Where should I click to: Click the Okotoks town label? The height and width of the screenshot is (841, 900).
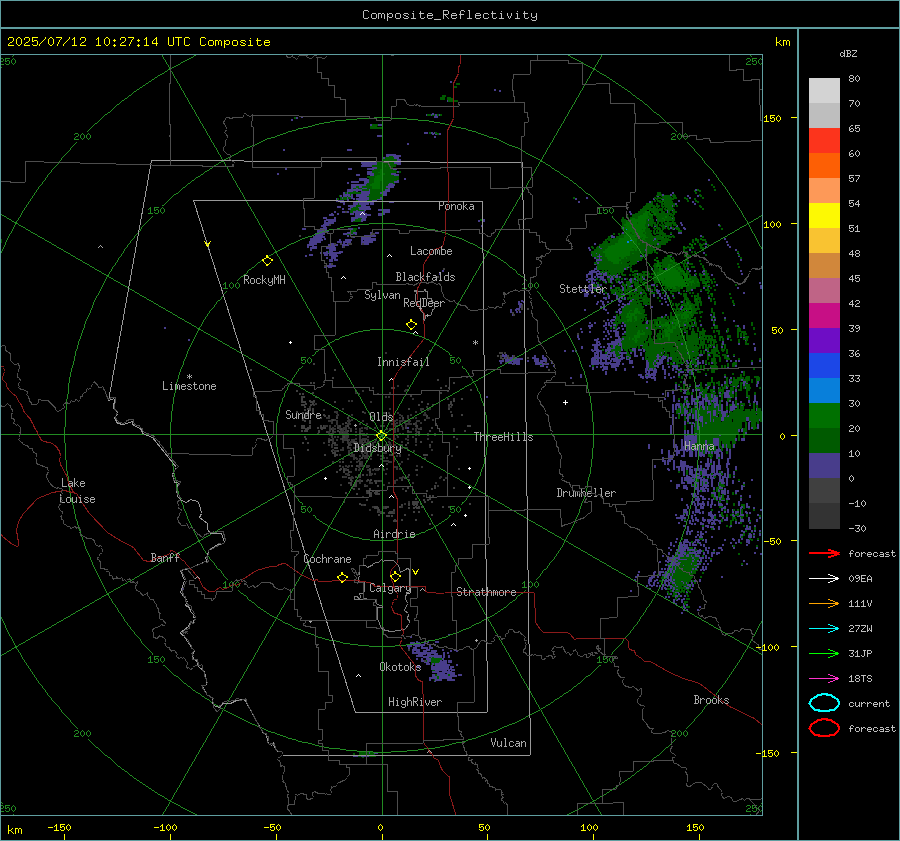400,667
